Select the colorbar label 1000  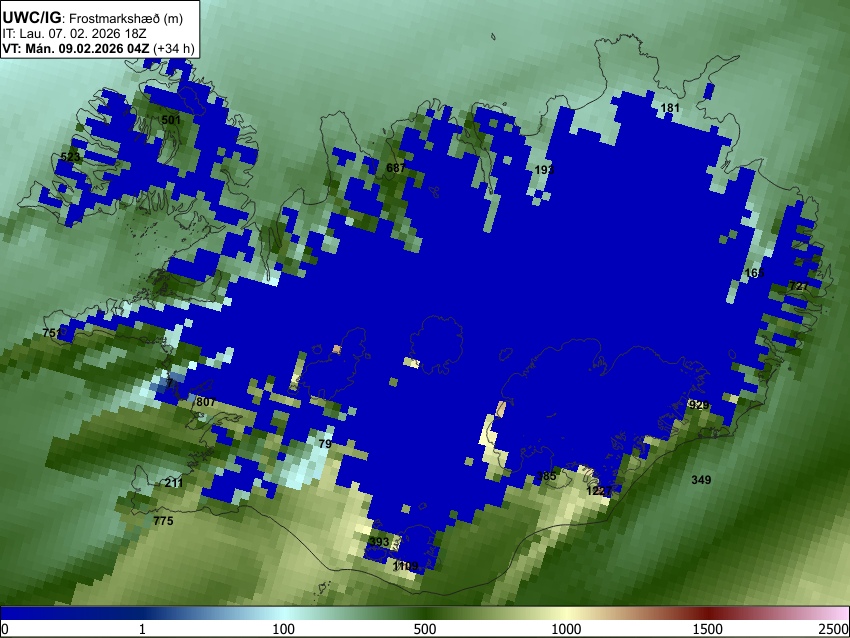coord(566,629)
